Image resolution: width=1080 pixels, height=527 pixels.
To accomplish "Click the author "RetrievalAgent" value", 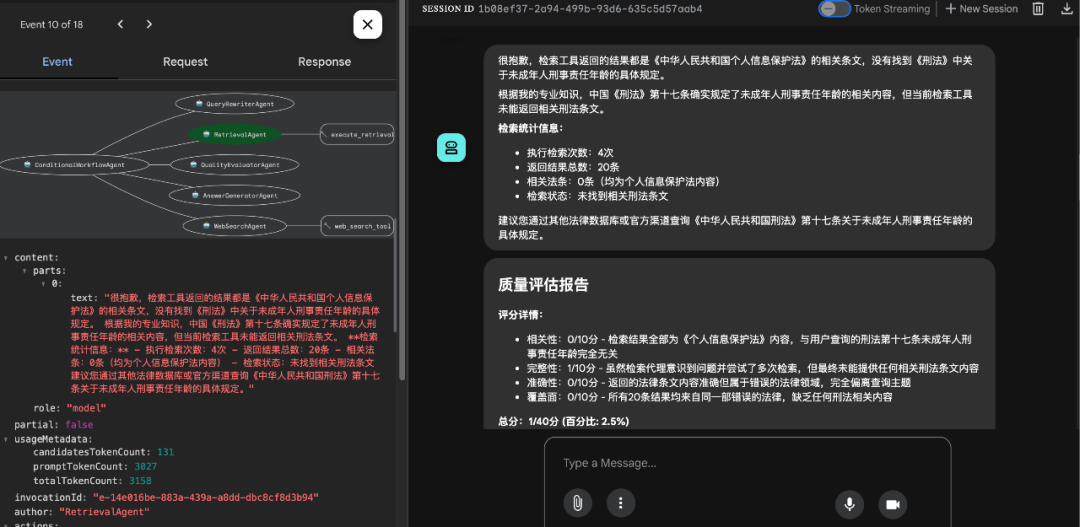I will coord(104,512).
